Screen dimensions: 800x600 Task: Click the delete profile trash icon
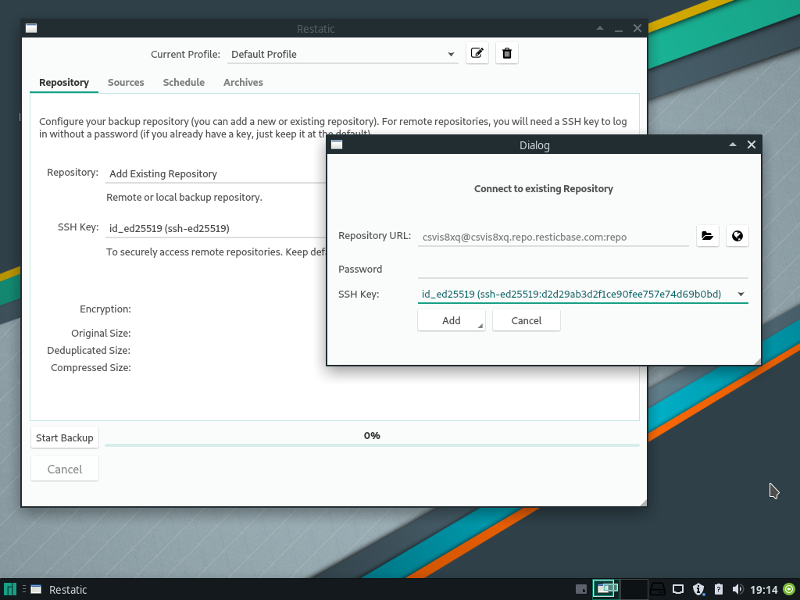(x=507, y=53)
